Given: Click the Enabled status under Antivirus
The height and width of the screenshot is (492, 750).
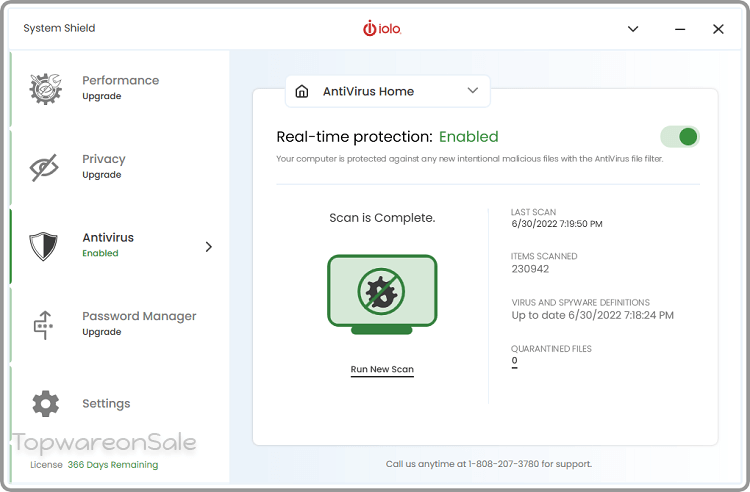Looking at the screenshot, I should [x=100, y=253].
